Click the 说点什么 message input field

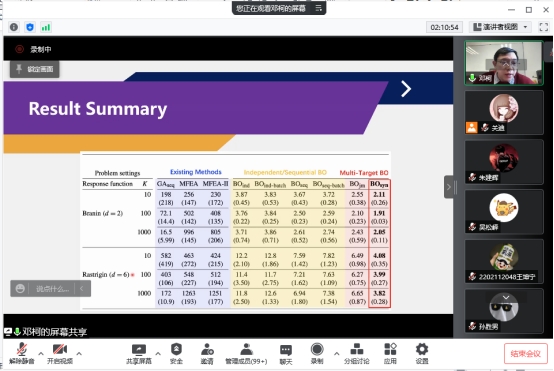point(52,289)
